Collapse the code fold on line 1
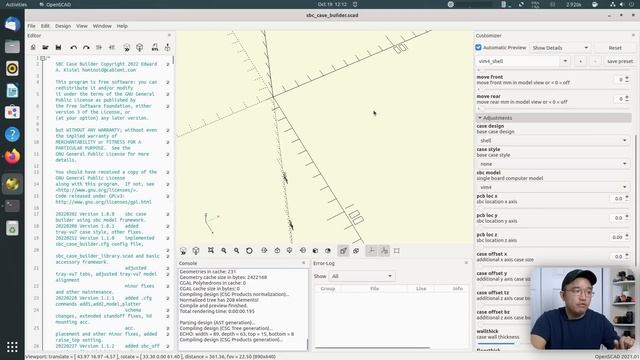Image resolution: width=640 pixels, height=360 pixels. coord(42,58)
